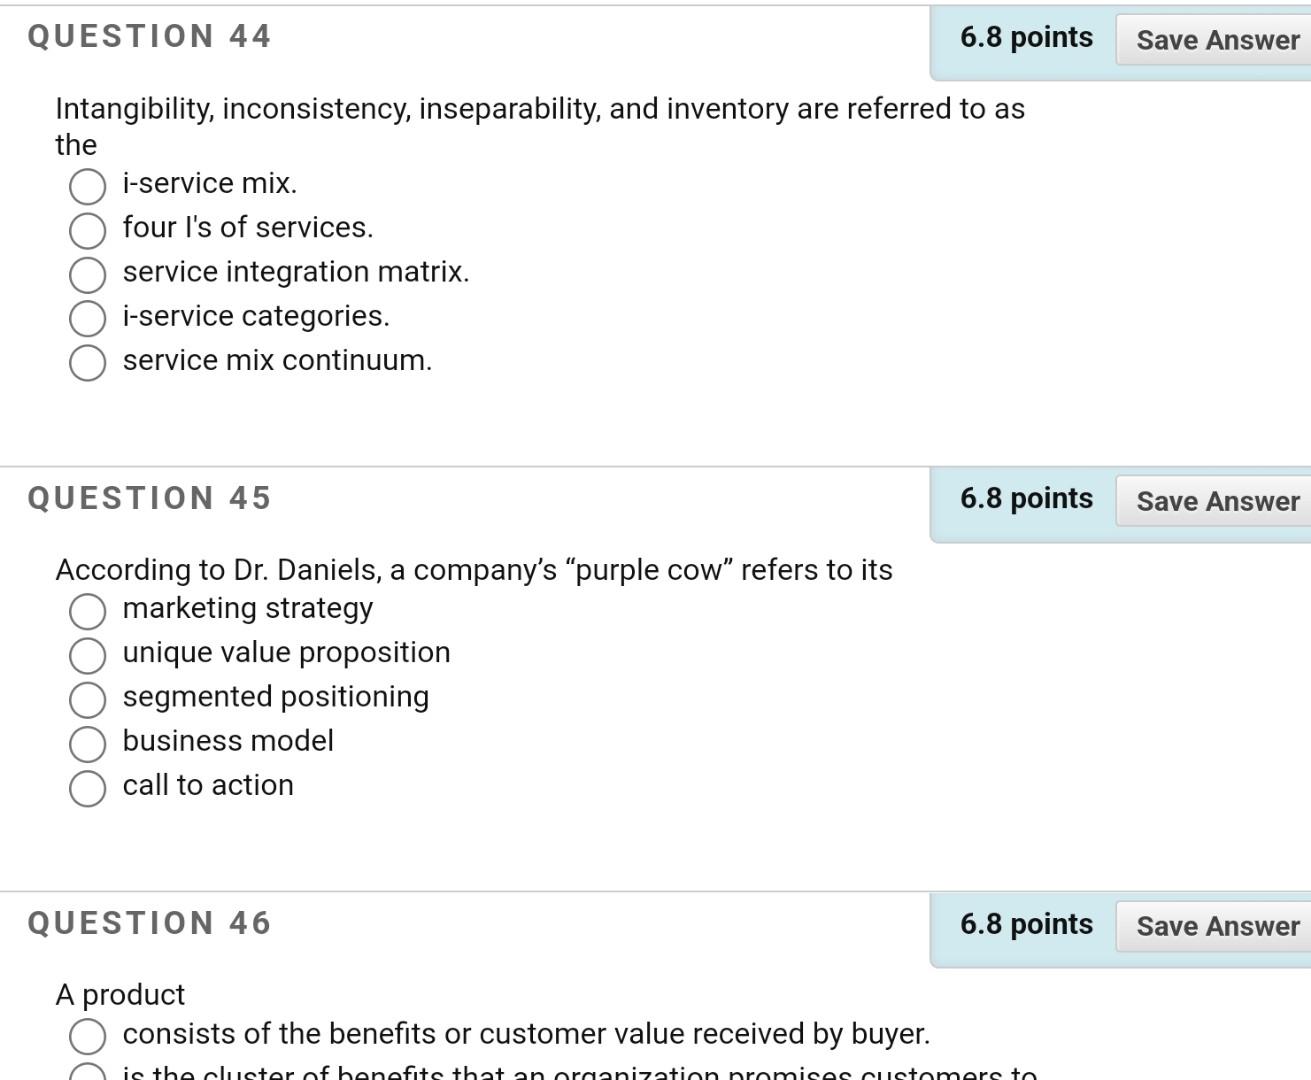Pick "segmented positioning" in Question 45
The image size is (1311, 1080).
tap(88, 699)
